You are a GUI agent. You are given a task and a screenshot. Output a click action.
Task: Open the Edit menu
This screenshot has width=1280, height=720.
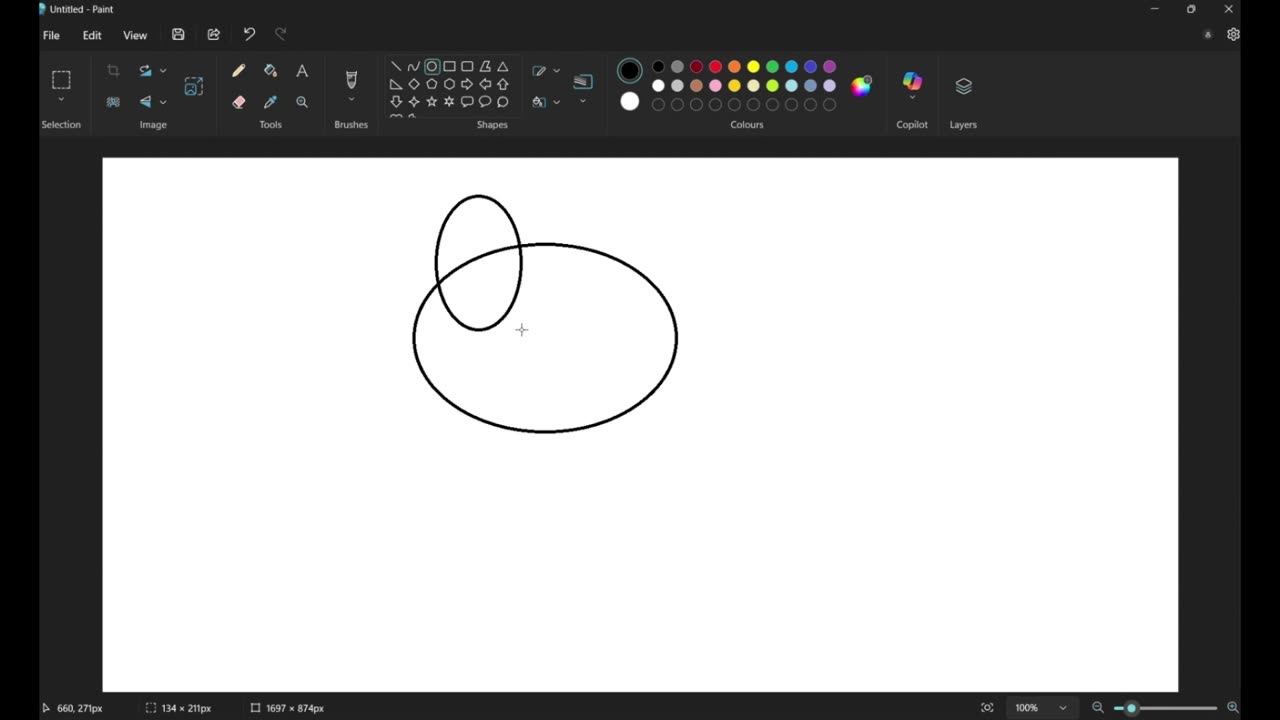pos(92,35)
